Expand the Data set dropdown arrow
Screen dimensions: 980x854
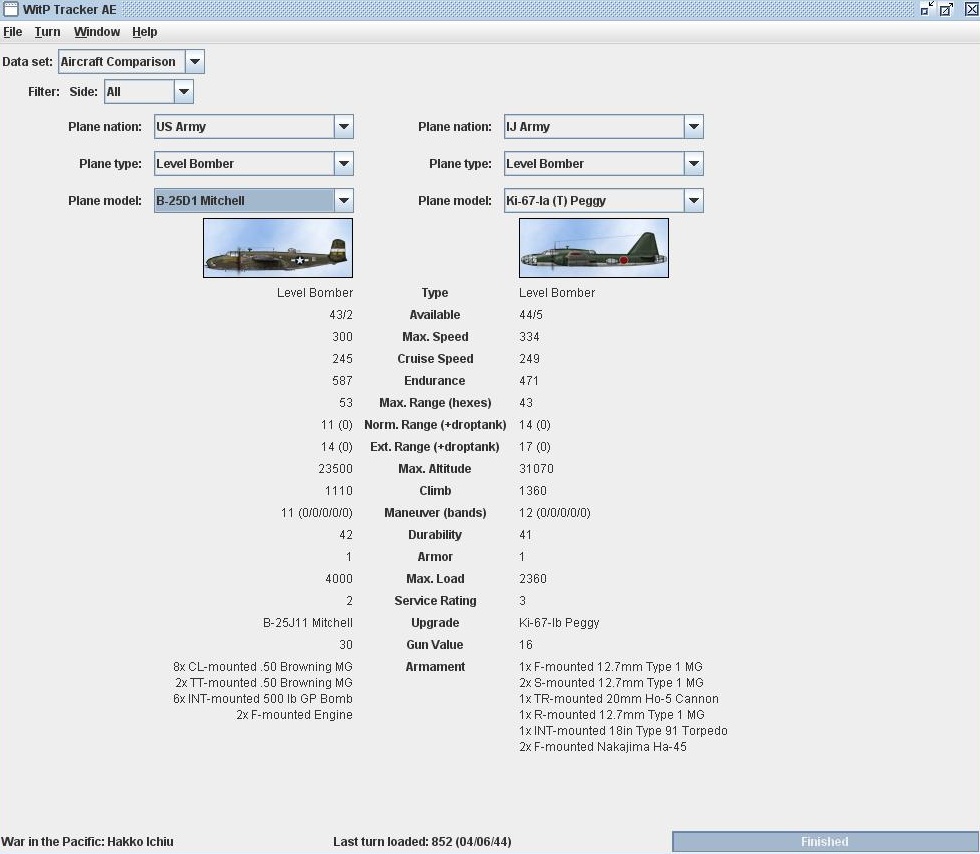click(195, 62)
